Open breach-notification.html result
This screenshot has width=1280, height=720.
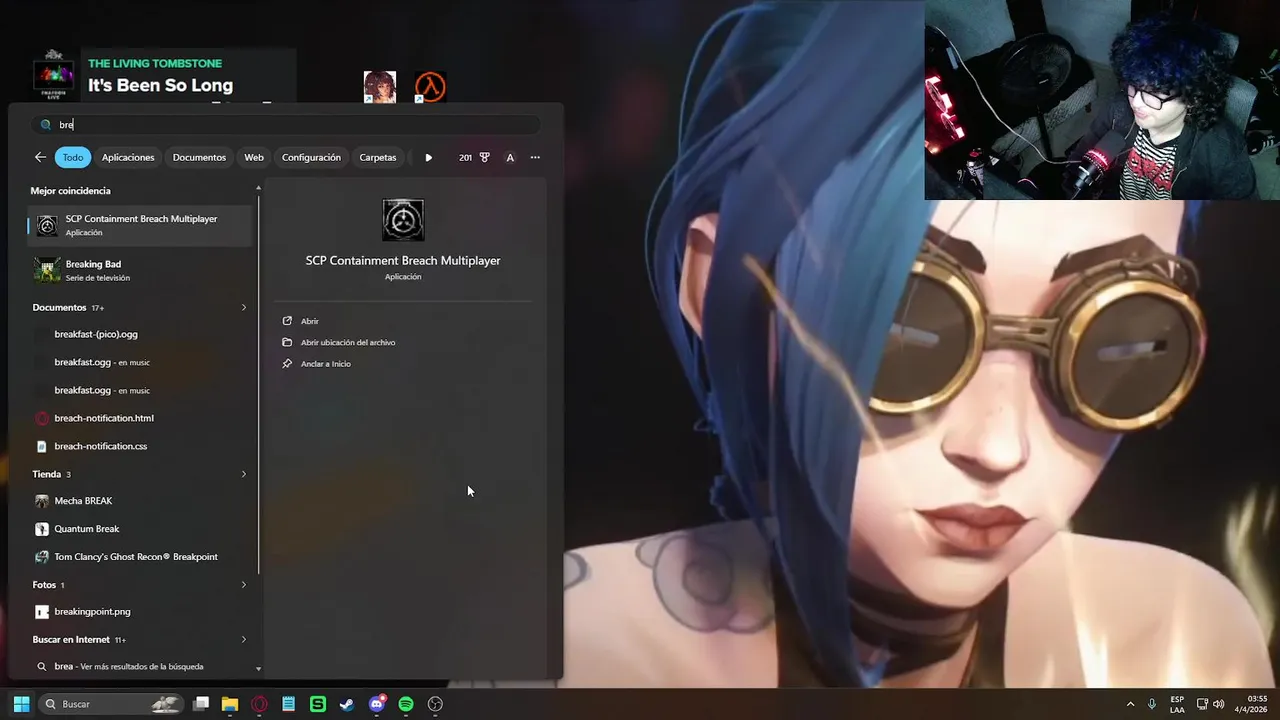(x=140, y=418)
